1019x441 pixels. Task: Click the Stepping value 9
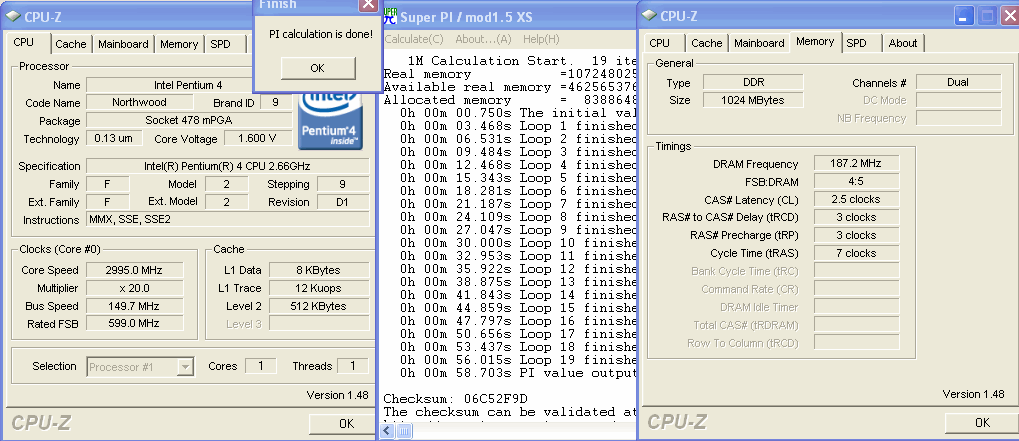click(x=342, y=184)
